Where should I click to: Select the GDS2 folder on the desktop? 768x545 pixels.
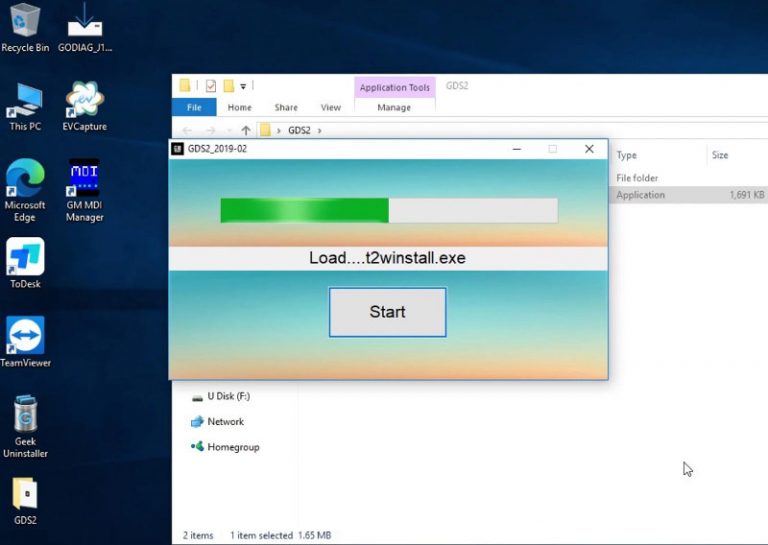(25, 495)
